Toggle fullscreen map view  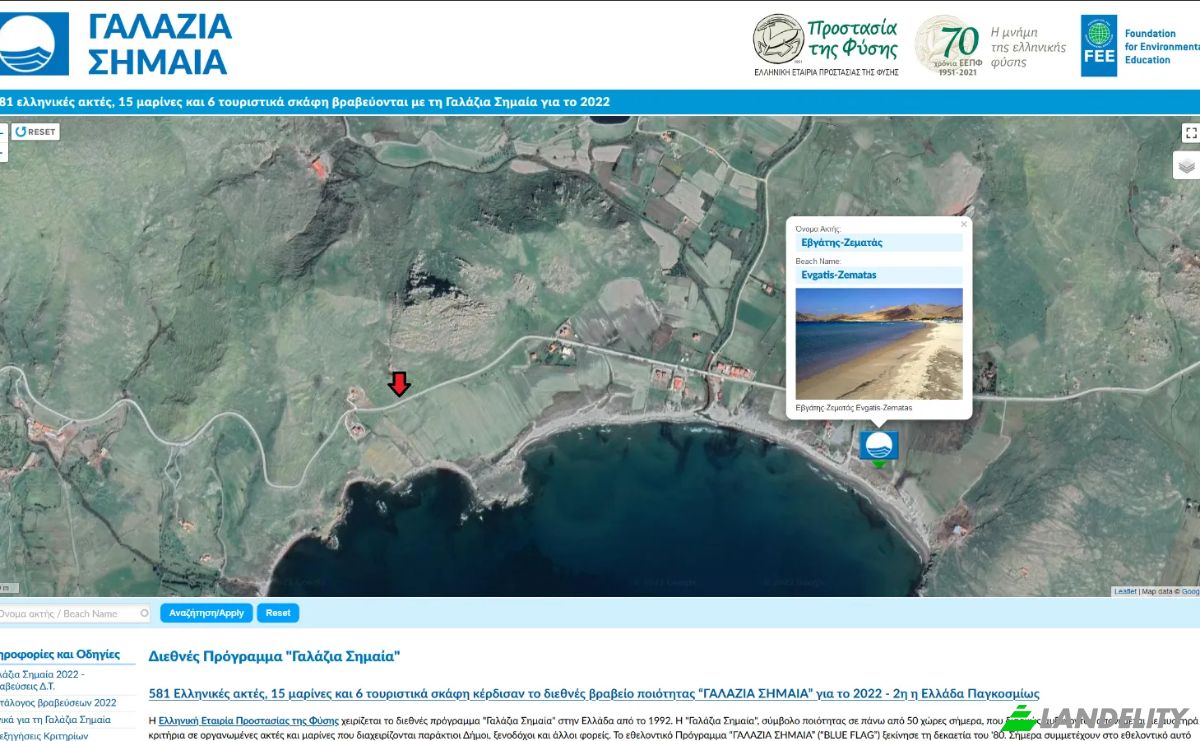pyautogui.click(x=1190, y=133)
